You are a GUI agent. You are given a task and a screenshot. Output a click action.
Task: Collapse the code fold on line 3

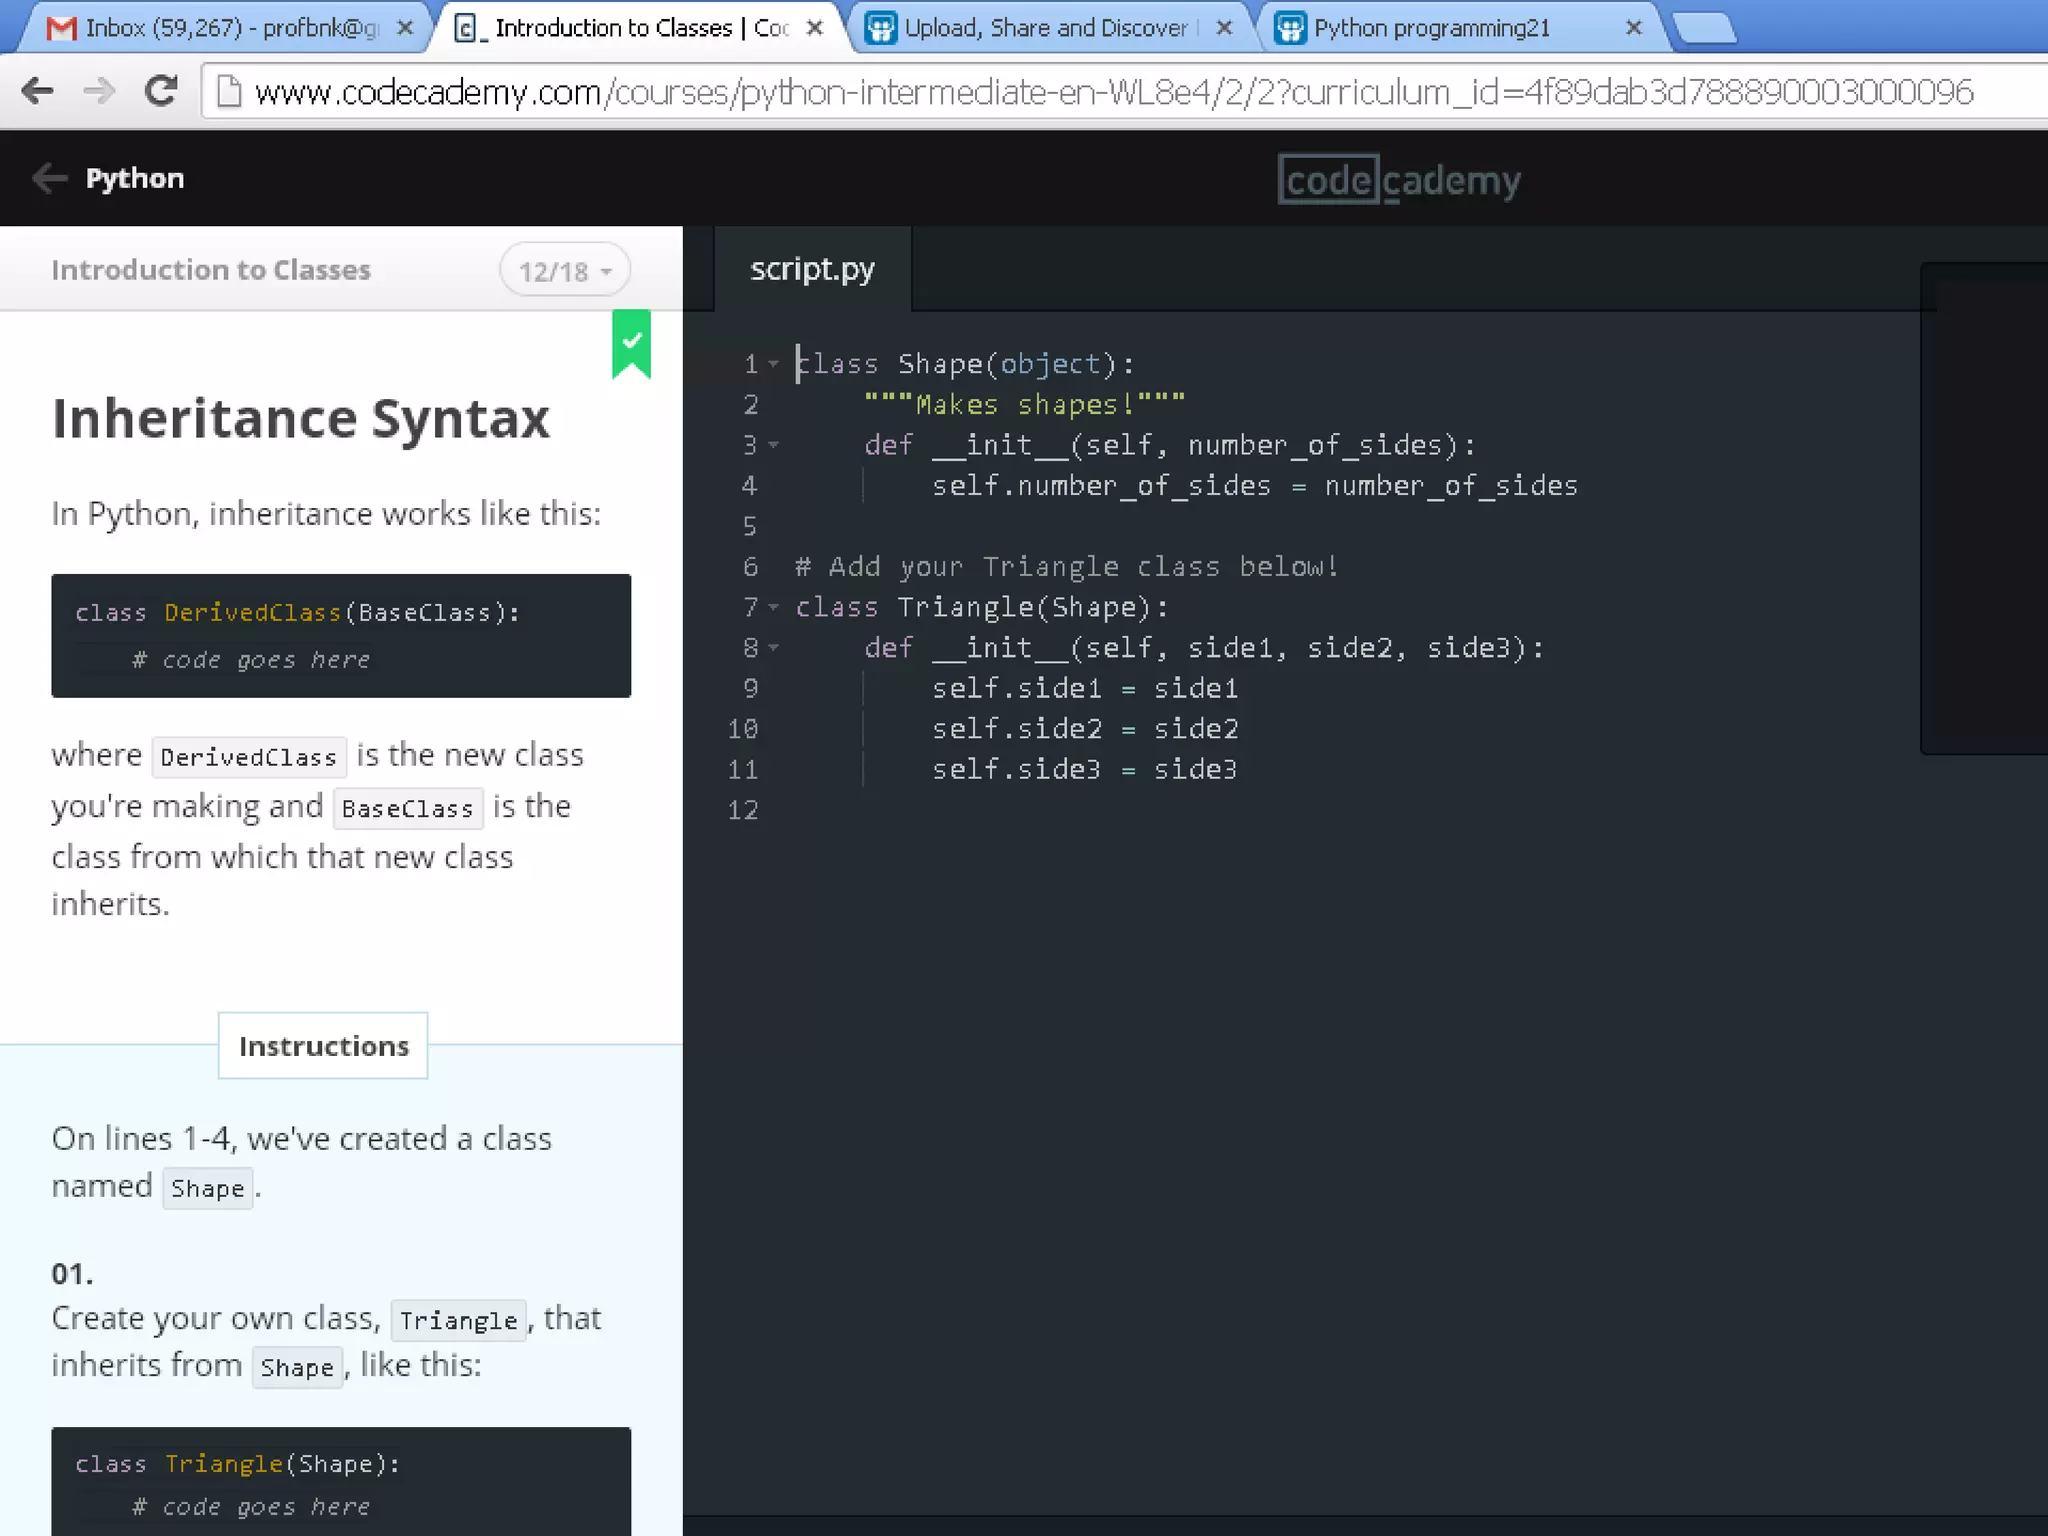pos(773,445)
